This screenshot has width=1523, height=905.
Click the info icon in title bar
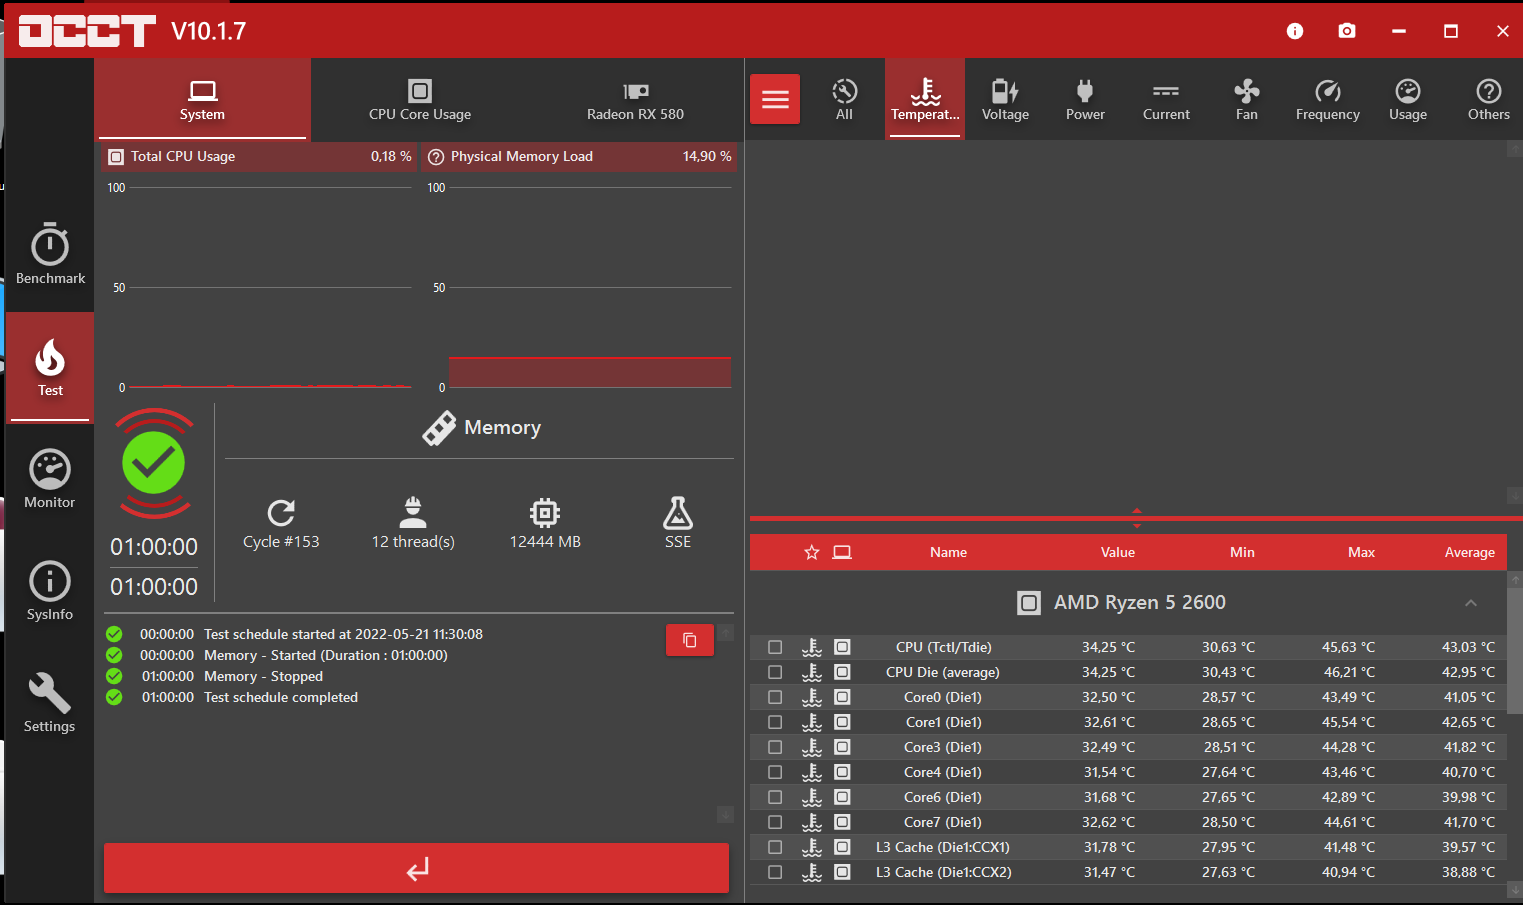coord(1295,31)
